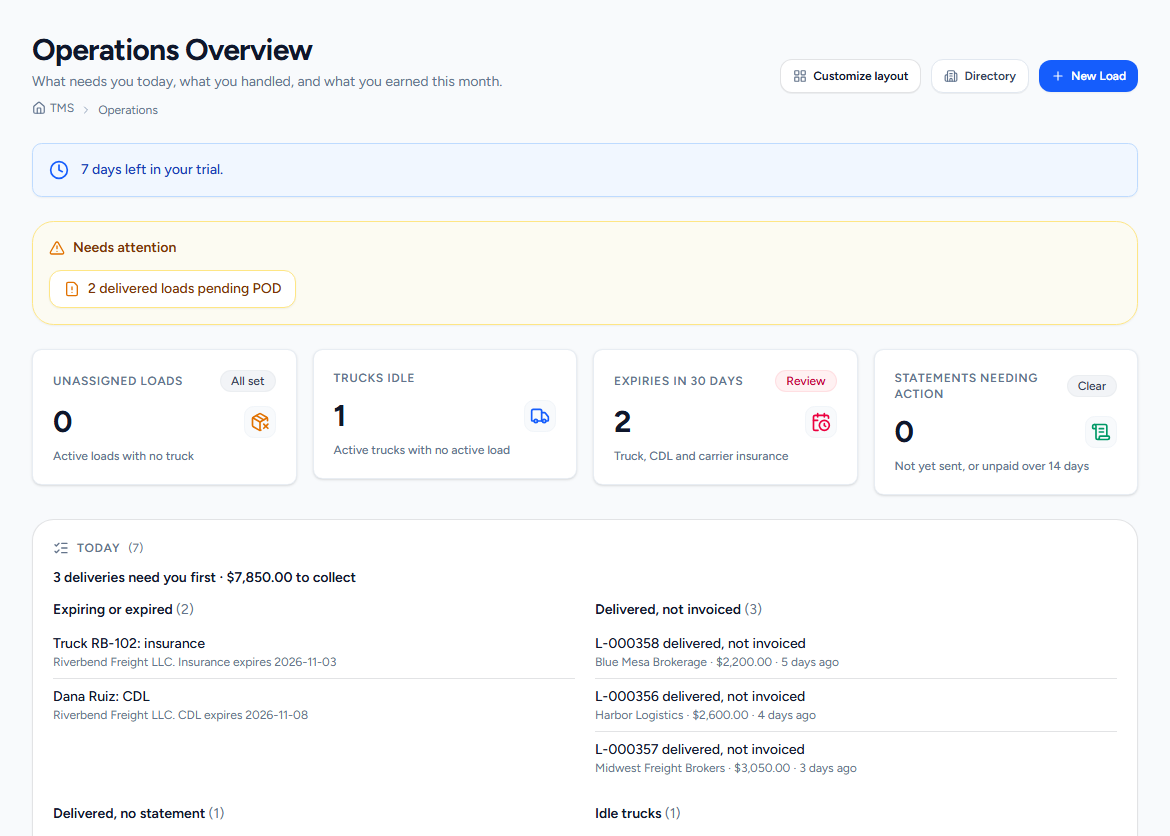Click the package icon on Unassigned Loads card

260,422
